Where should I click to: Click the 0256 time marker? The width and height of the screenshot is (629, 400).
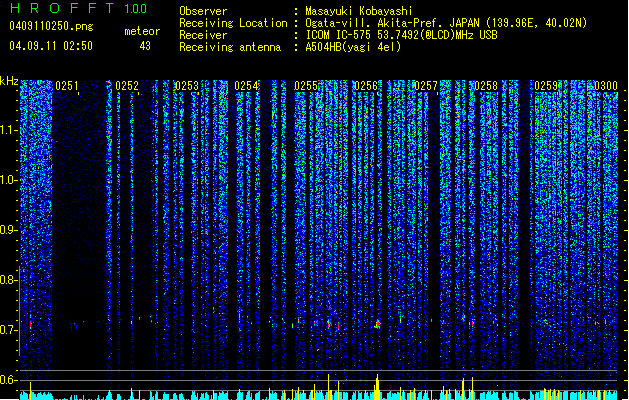[x=366, y=86]
